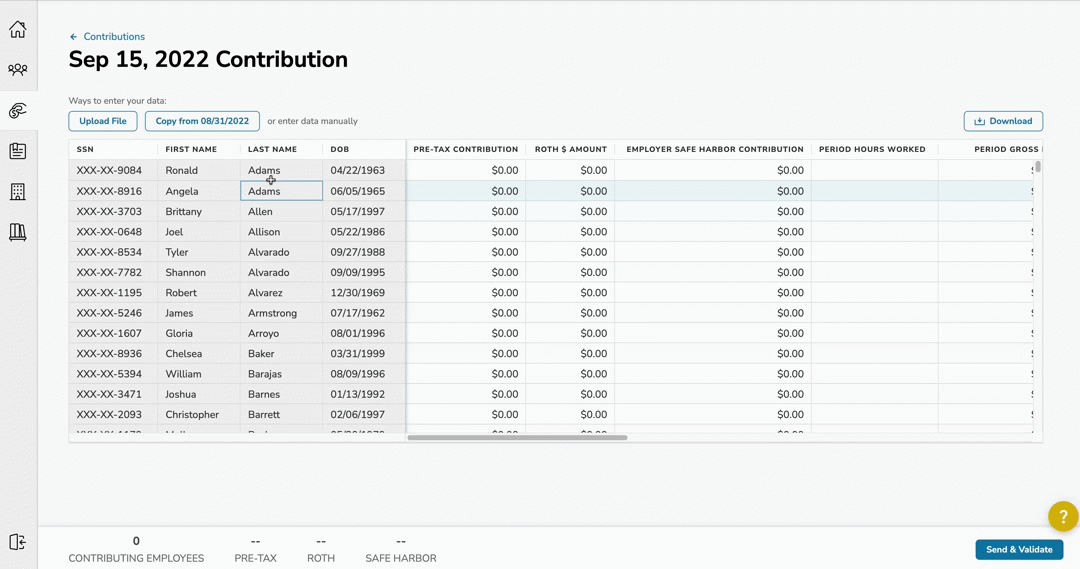The image size is (1080, 569).
Task: Open the Reports document icon in sidebar
Action: 18,151
